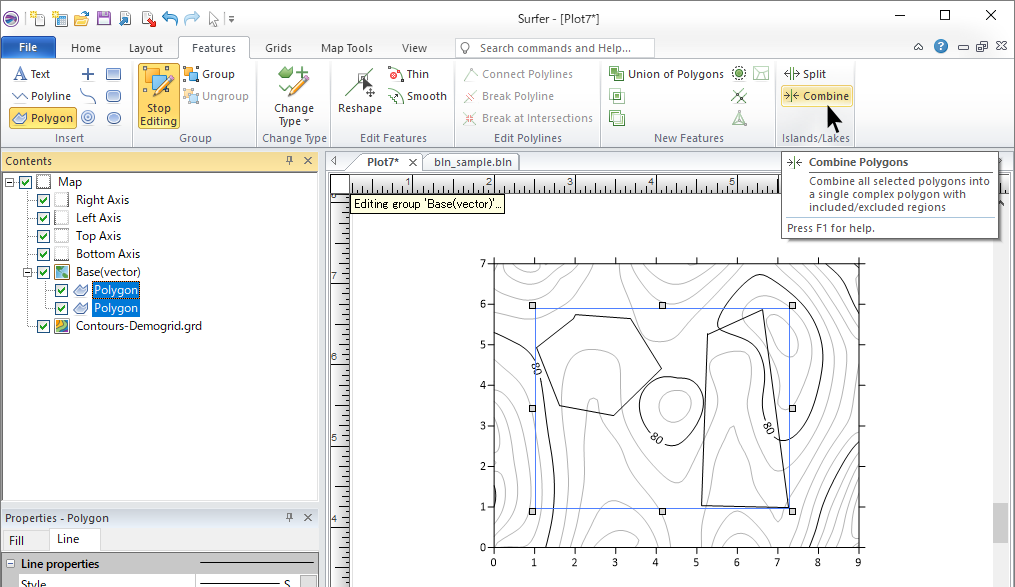
Task: Switch to the Layout ribbon tab
Action: point(146,48)
